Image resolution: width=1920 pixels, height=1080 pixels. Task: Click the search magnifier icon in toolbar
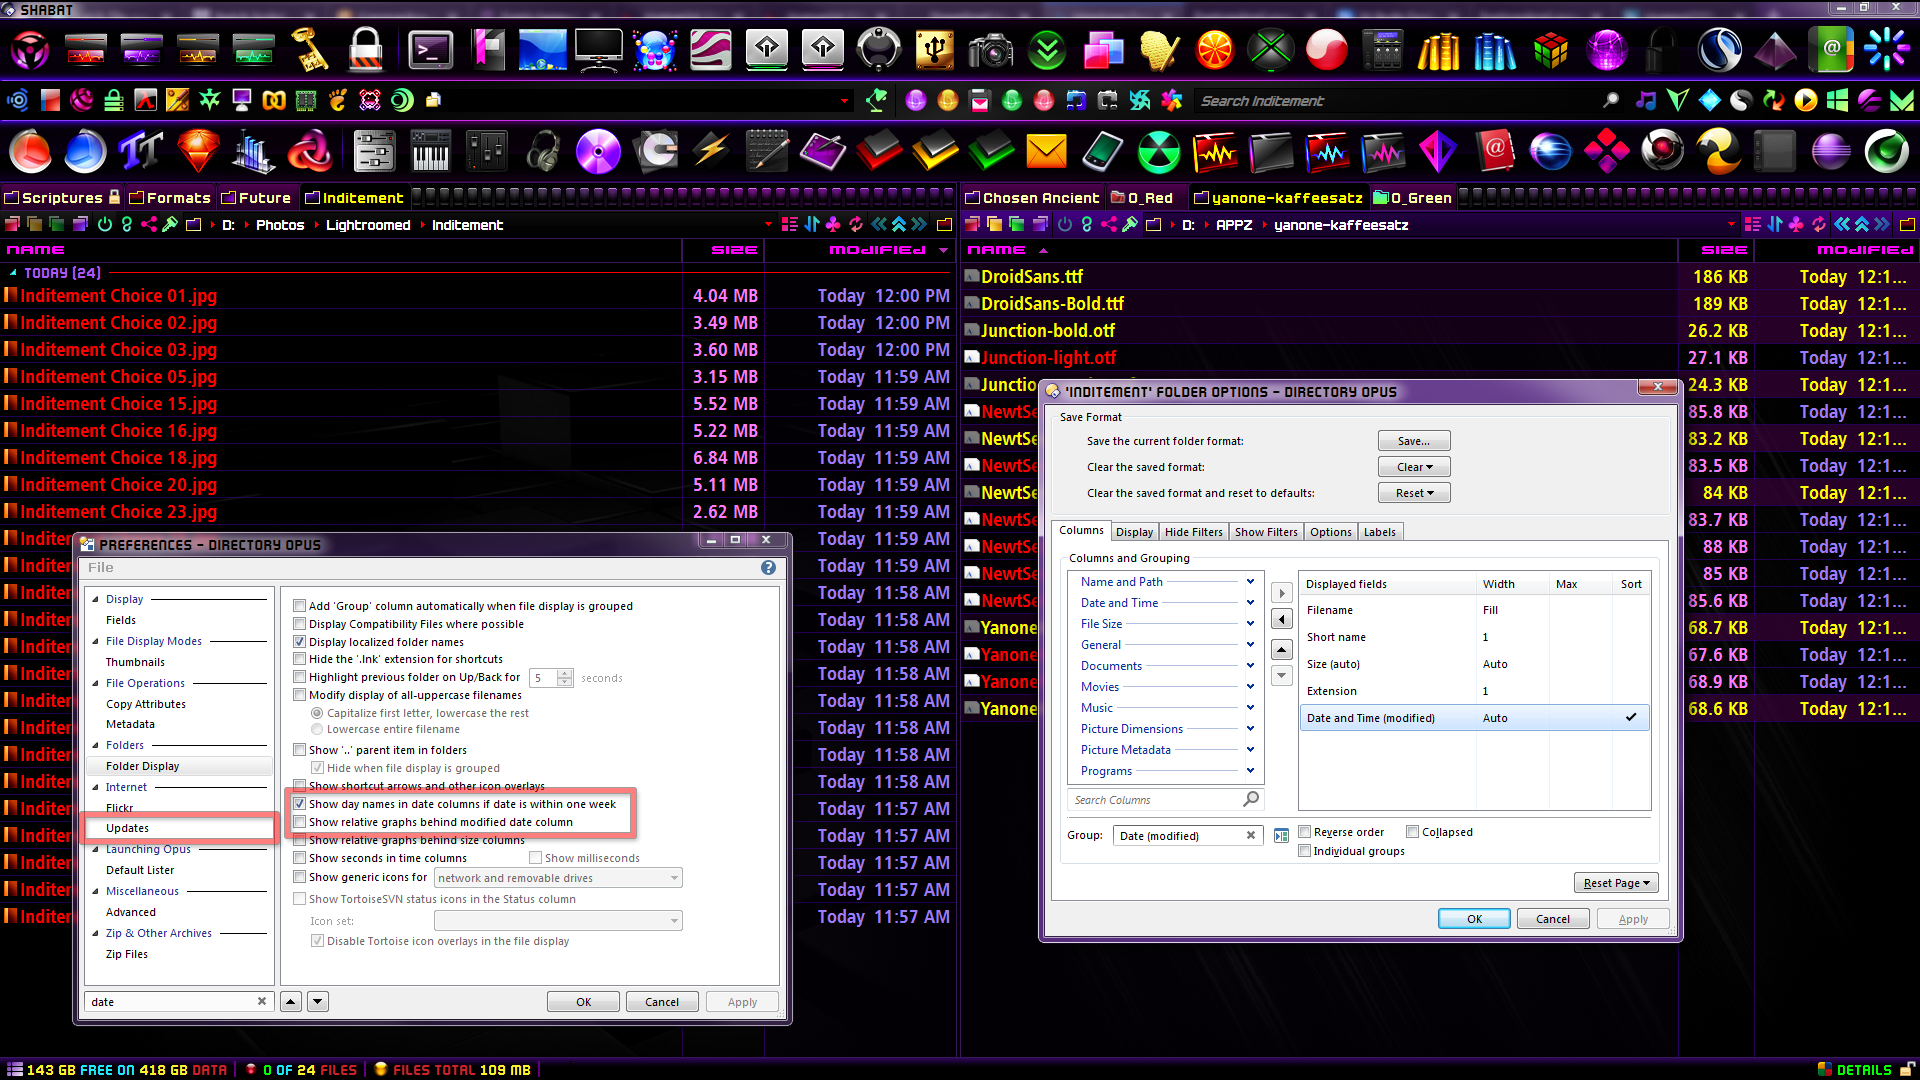coord(1610,100)
